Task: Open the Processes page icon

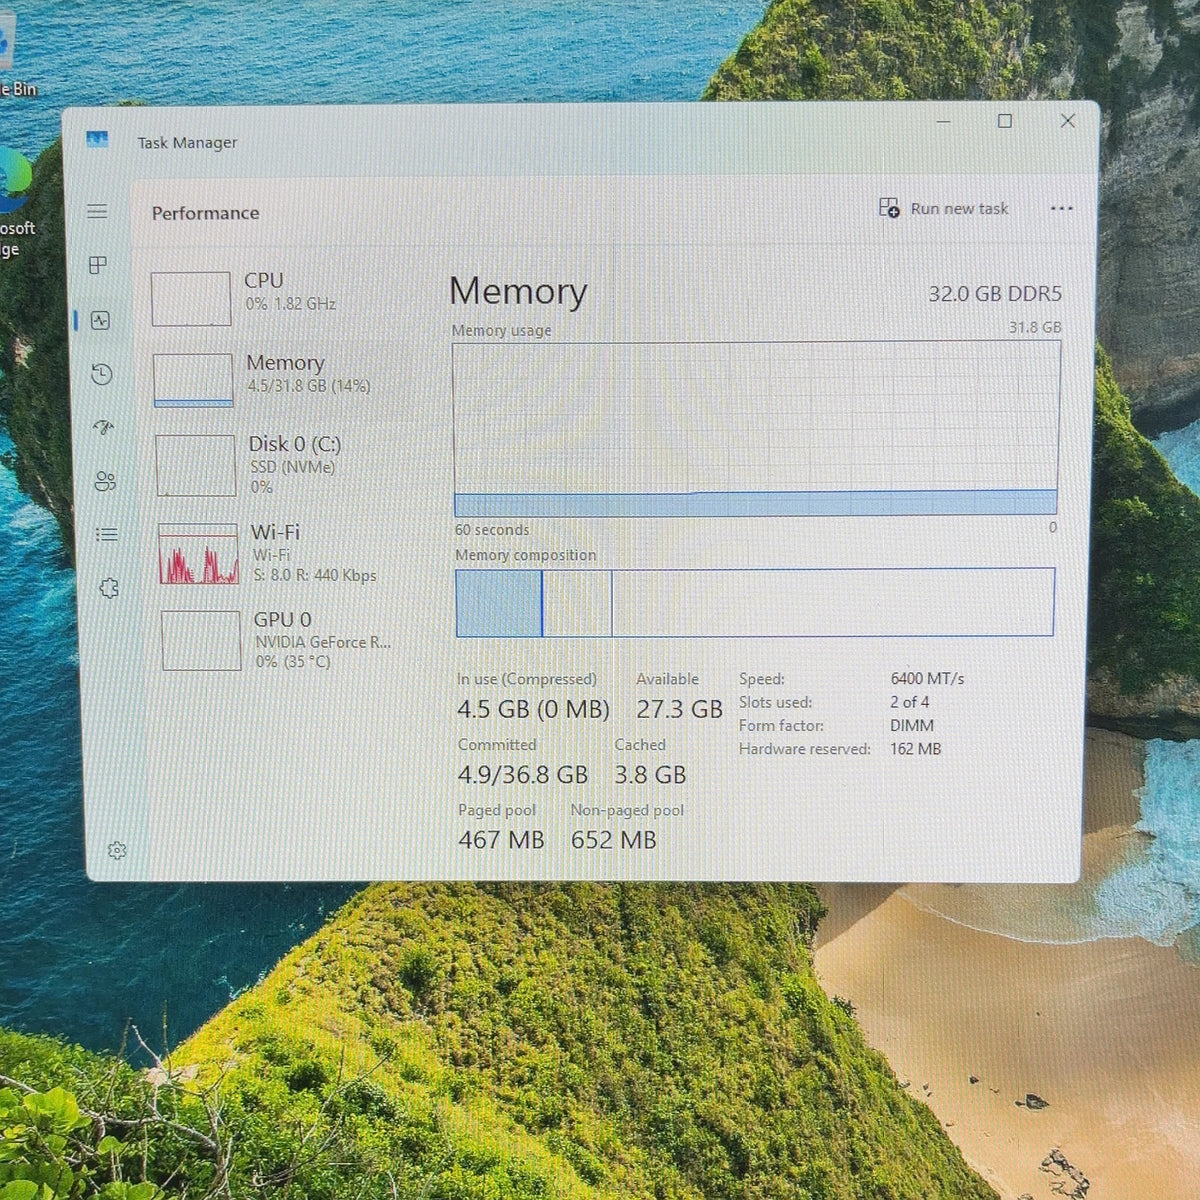Action: (x=98, y=265)
